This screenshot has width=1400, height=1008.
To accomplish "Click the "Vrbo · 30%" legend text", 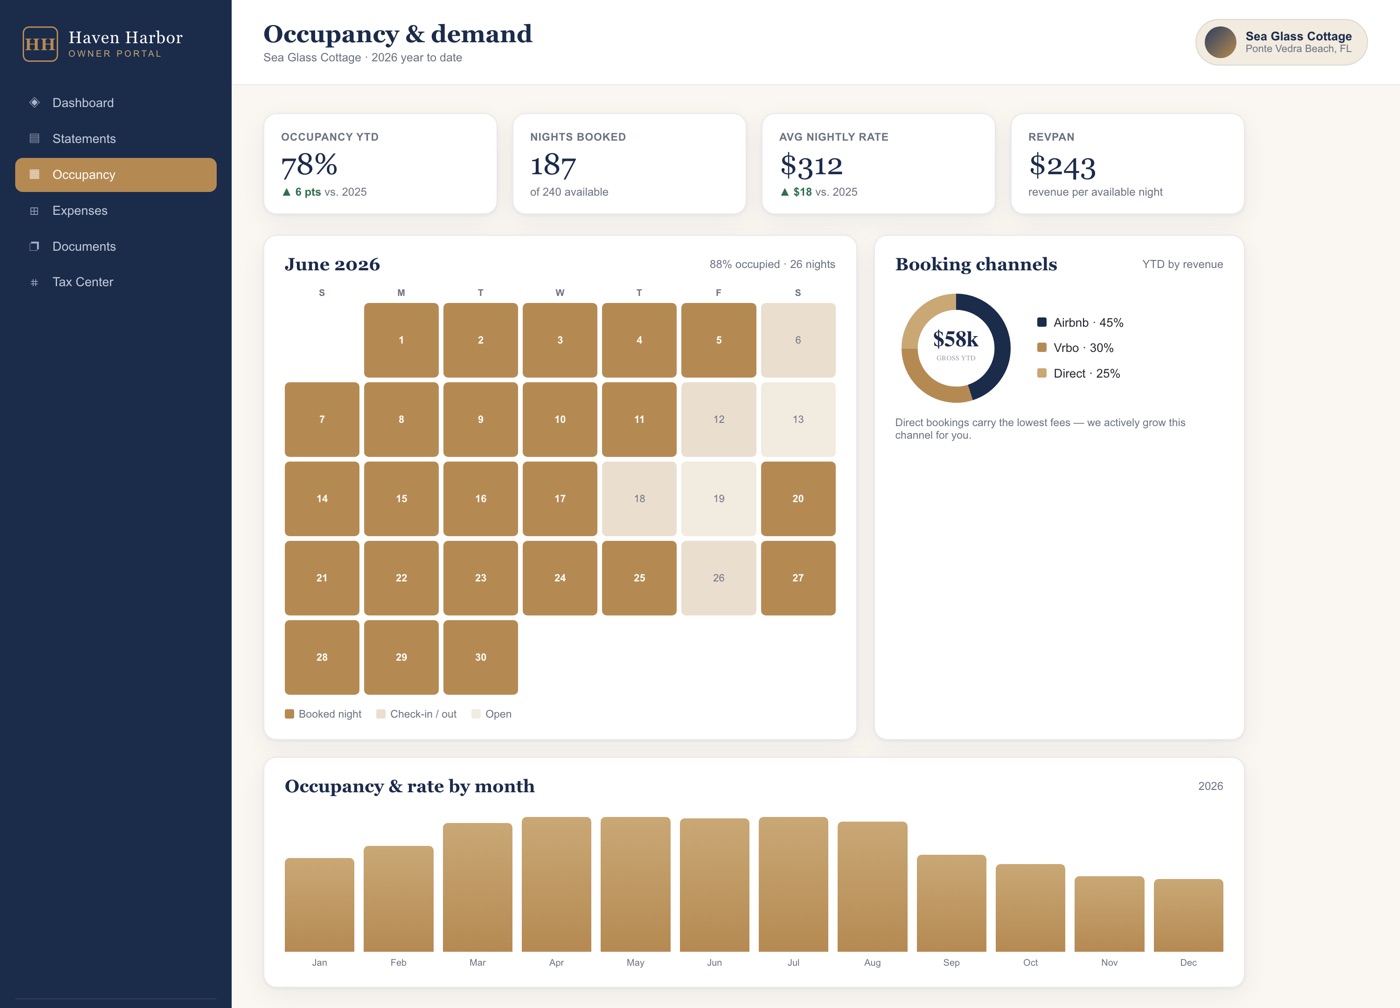I will point(1083,348).
